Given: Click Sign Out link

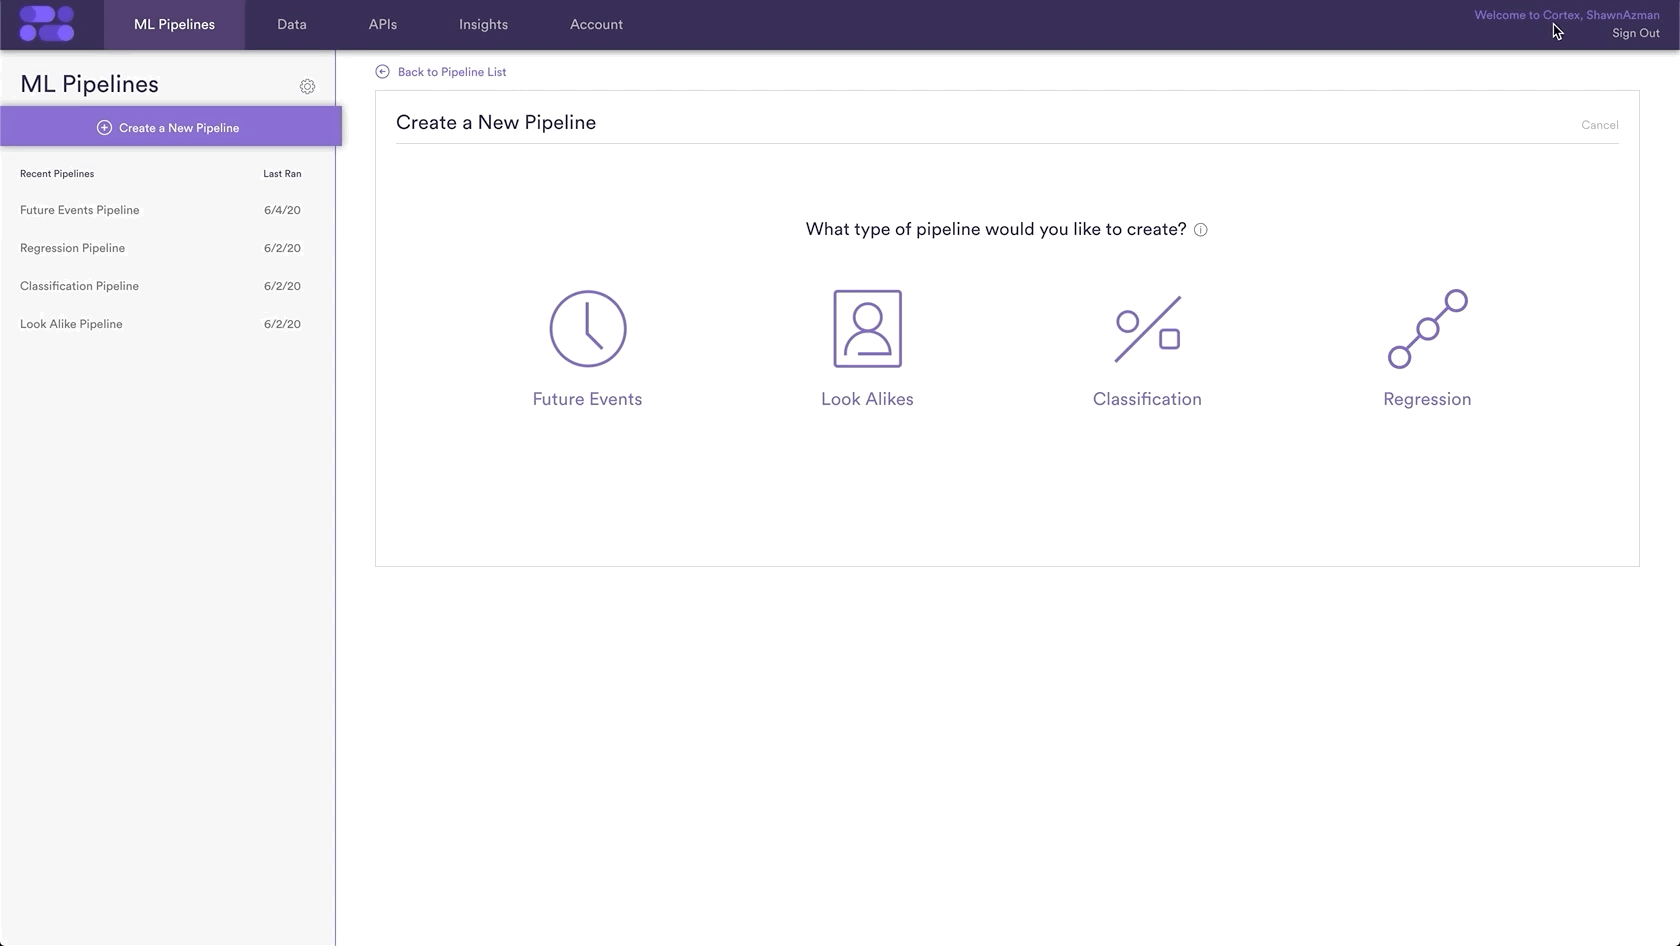Looking at the screenshot, I should coord(1635,33).
